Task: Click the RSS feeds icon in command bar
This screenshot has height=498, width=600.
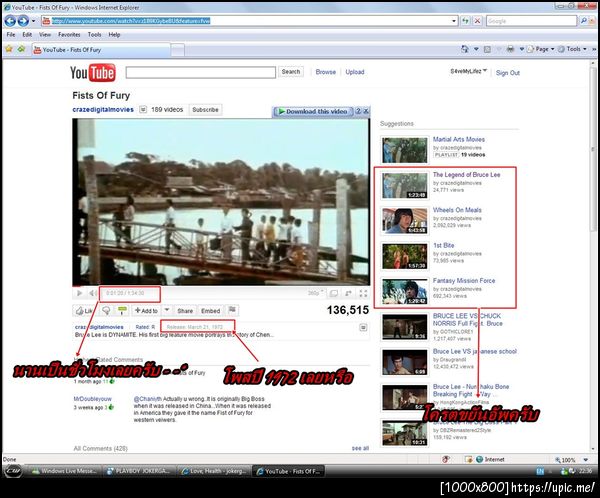Action: click(487, 49)
